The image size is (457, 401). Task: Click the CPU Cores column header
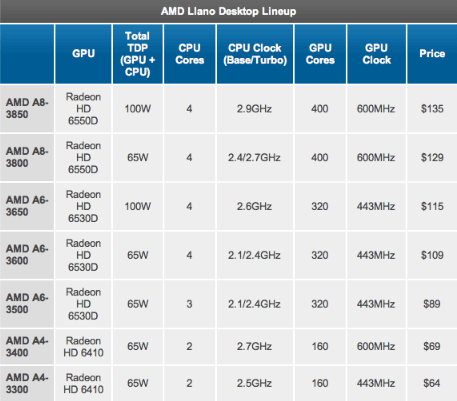(x=190, y=54)
